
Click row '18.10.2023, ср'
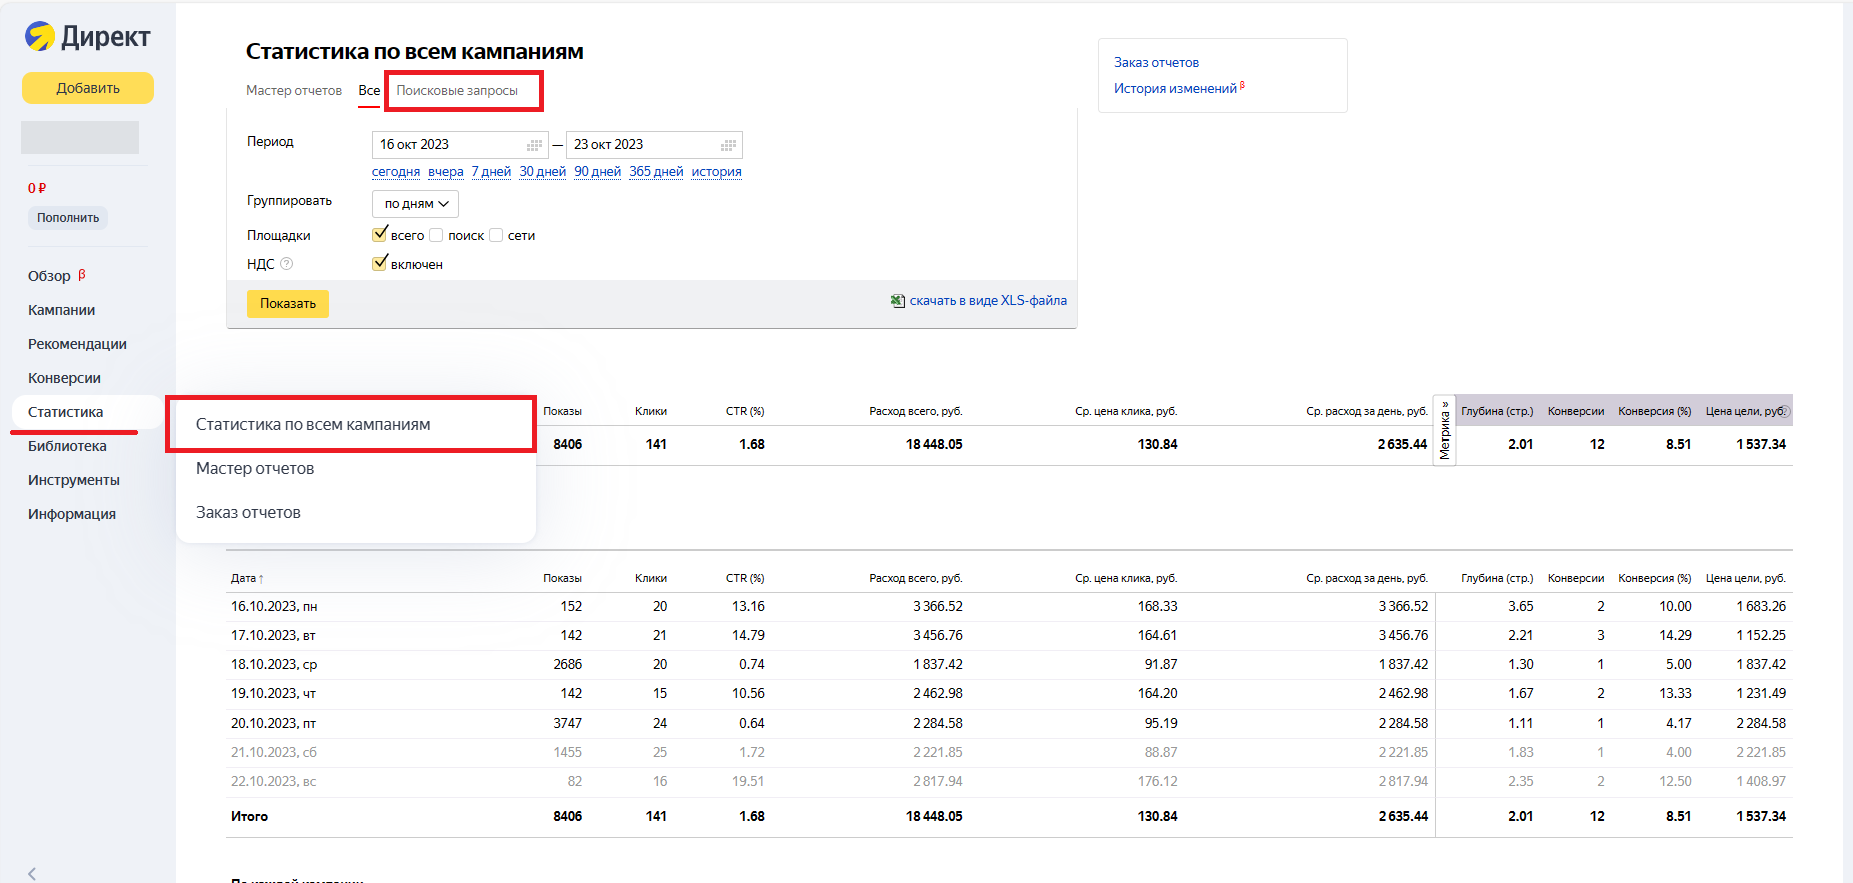pos(1009,664)
